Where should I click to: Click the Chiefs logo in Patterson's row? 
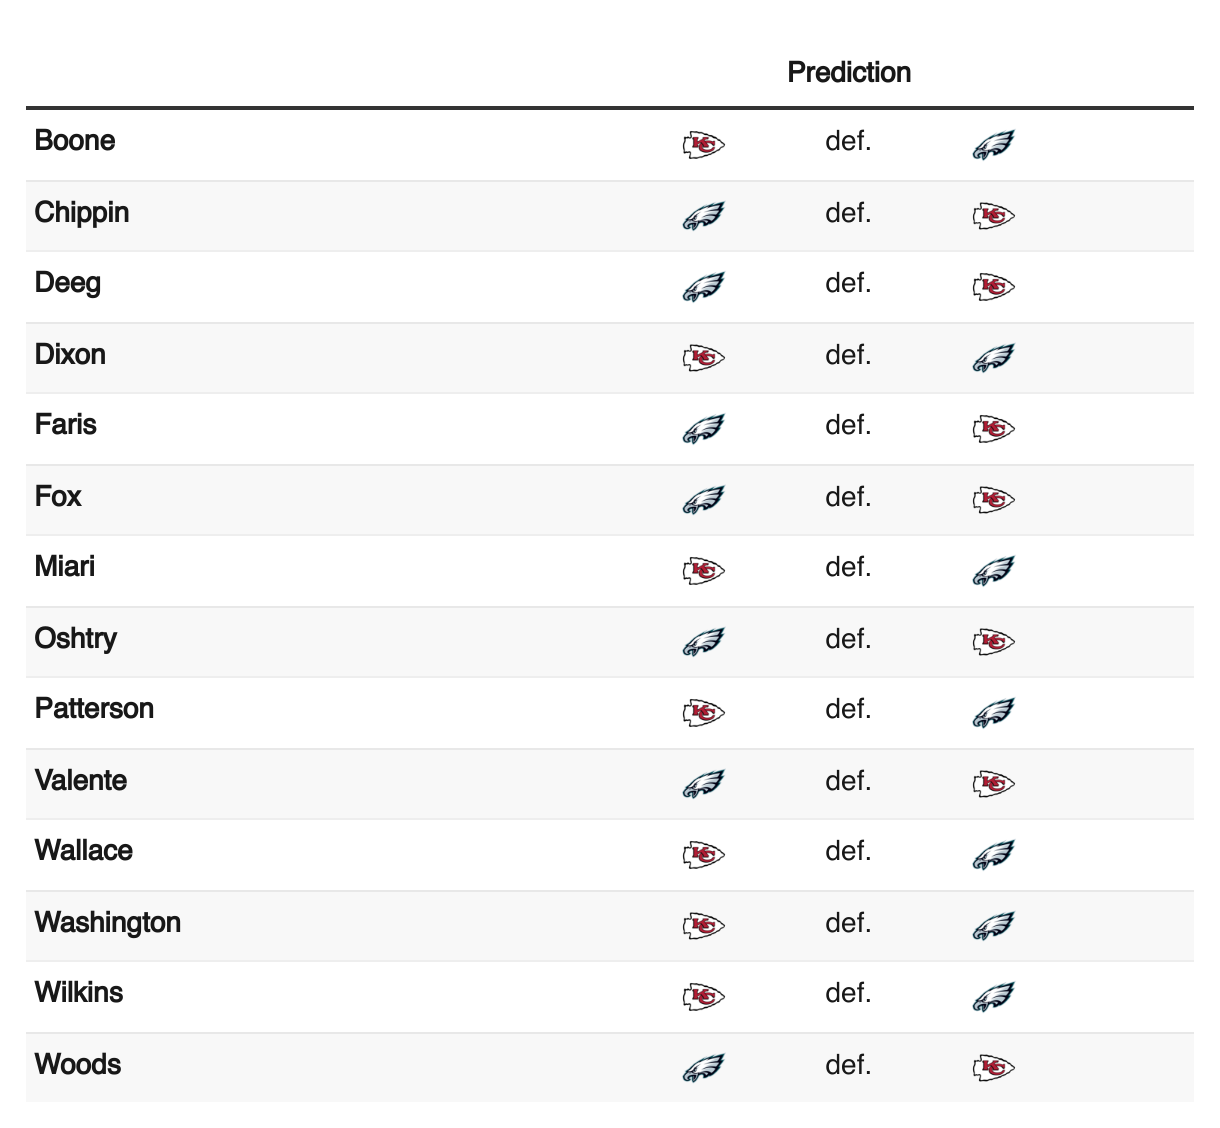[704, 713]
